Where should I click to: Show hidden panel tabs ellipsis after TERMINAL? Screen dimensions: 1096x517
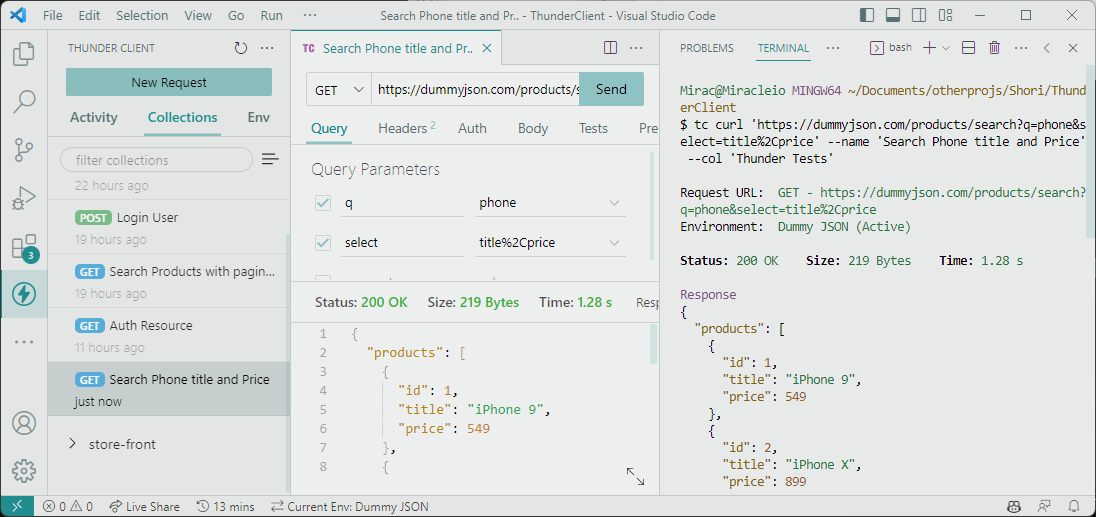coord(832,48)
